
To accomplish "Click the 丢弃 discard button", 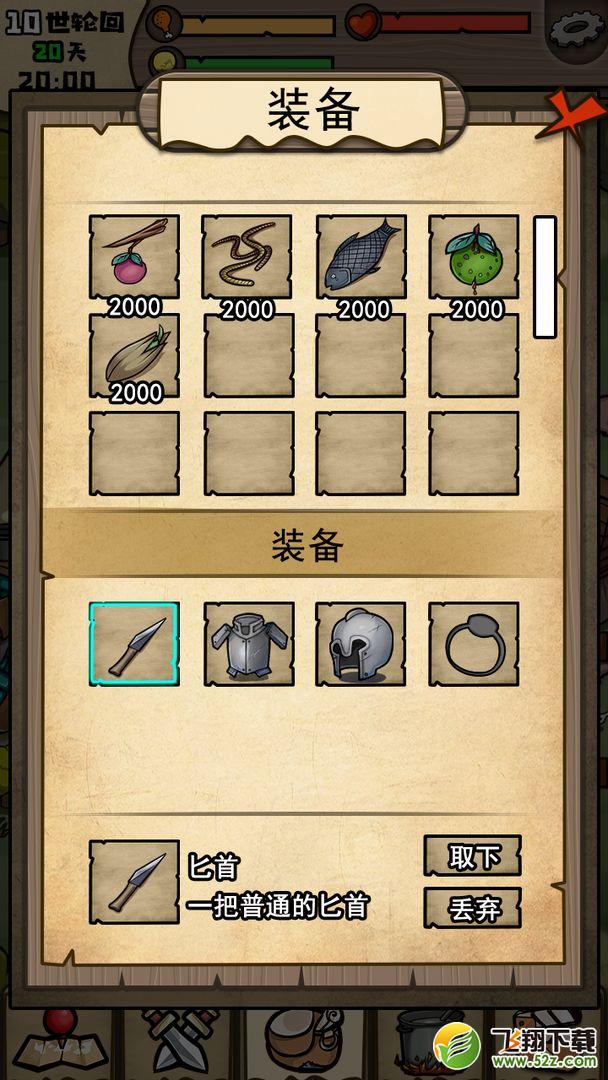I will [472, 908].
